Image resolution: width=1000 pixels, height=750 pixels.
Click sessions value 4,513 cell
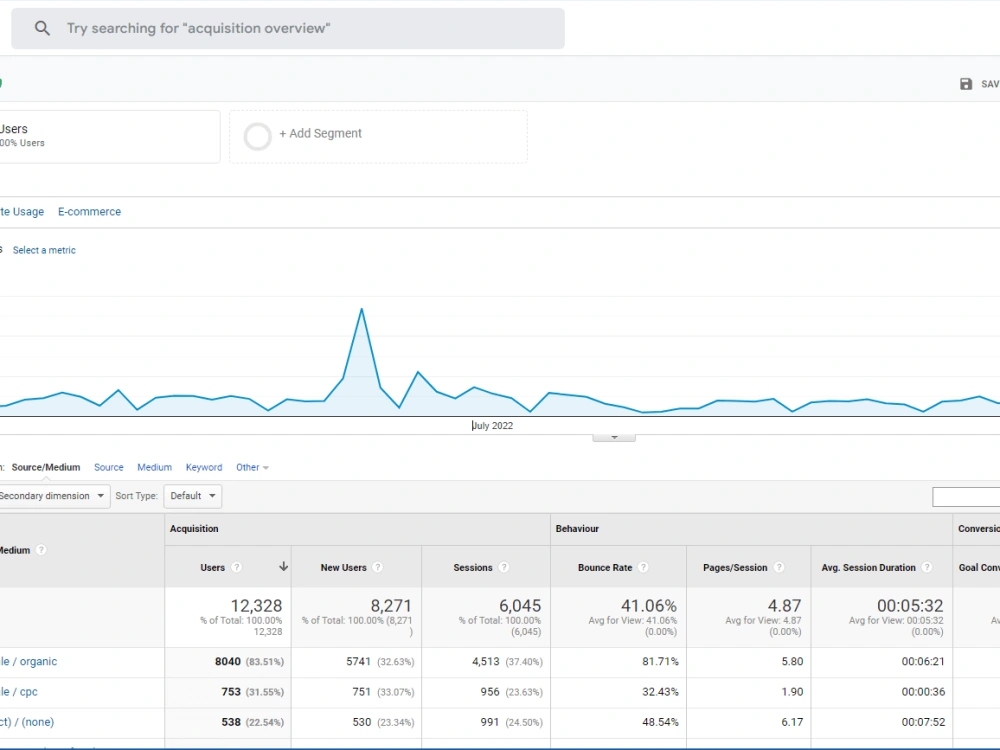coord(486,661)
